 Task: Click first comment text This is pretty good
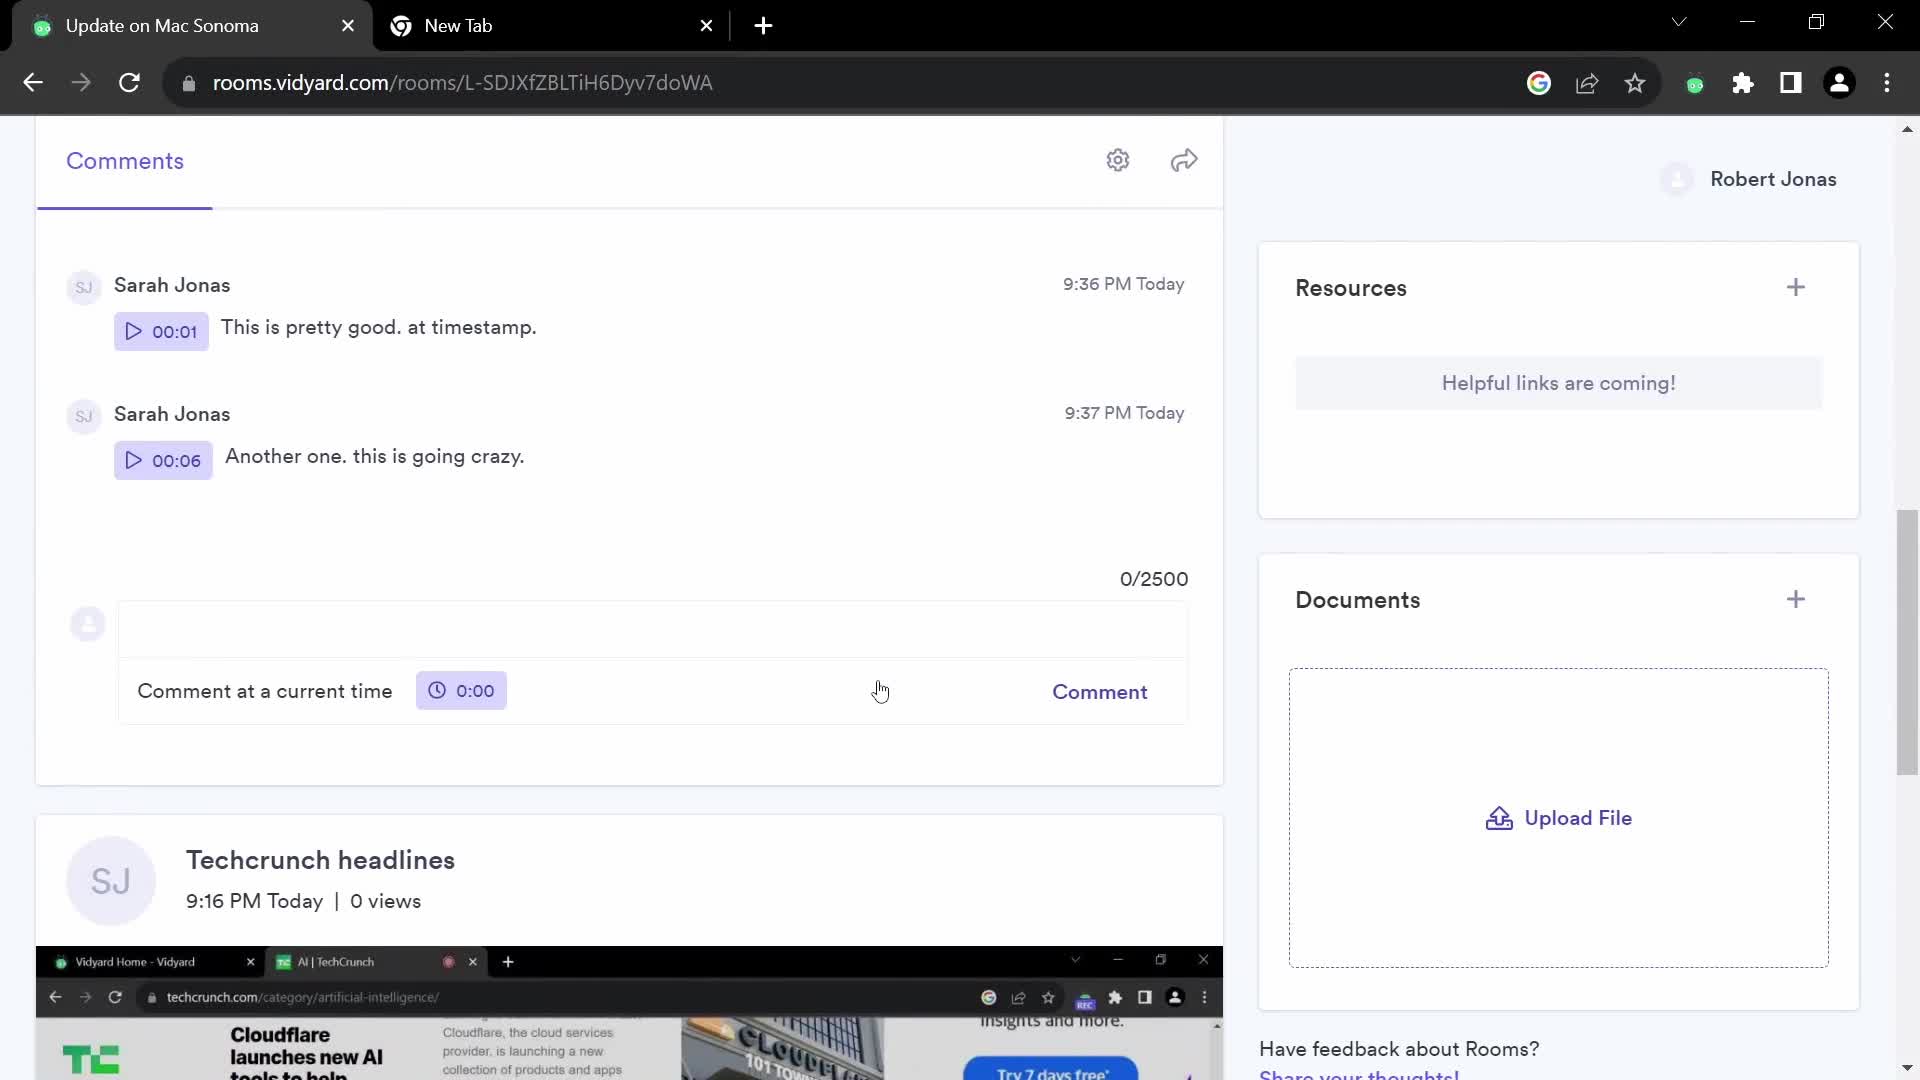(x=378, y=327)
